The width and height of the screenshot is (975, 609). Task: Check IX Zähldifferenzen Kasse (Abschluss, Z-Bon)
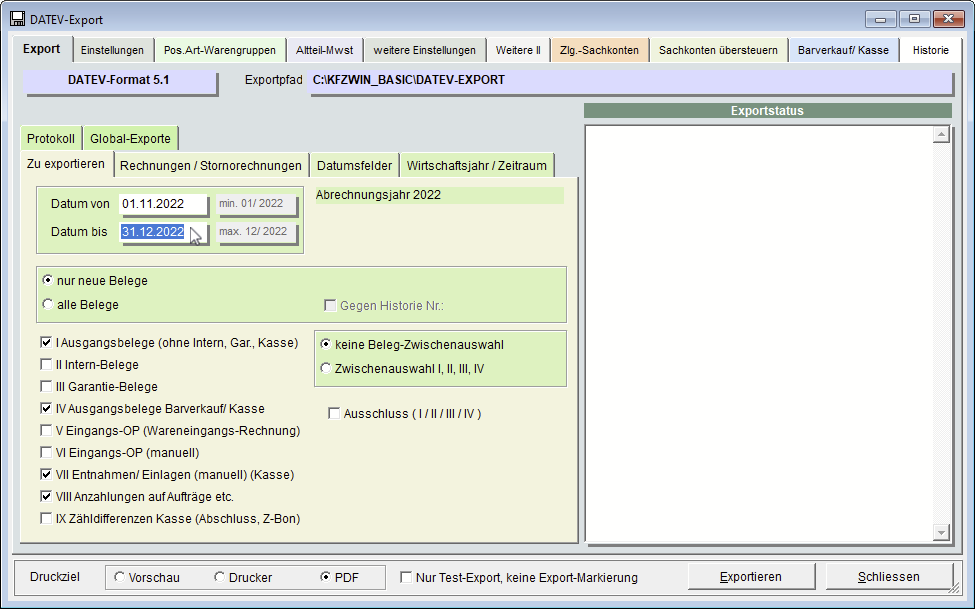(46, 518)
